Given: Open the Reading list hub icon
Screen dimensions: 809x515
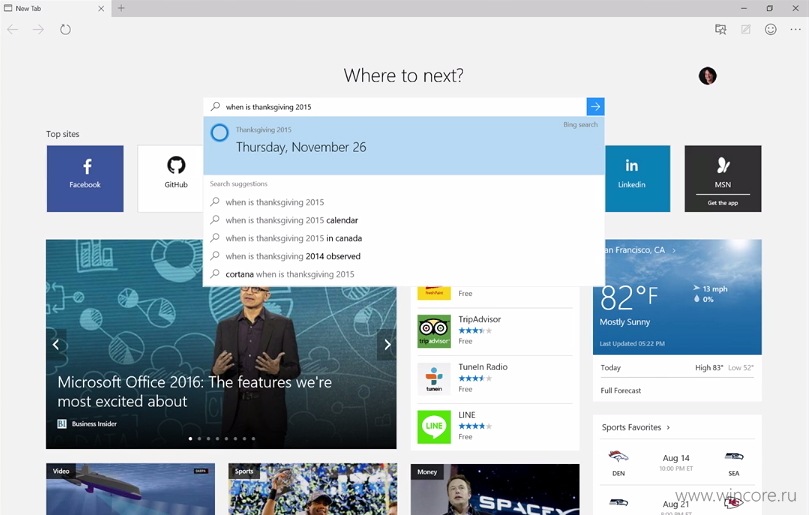Looking at the screenshot, I should point(721,29).
